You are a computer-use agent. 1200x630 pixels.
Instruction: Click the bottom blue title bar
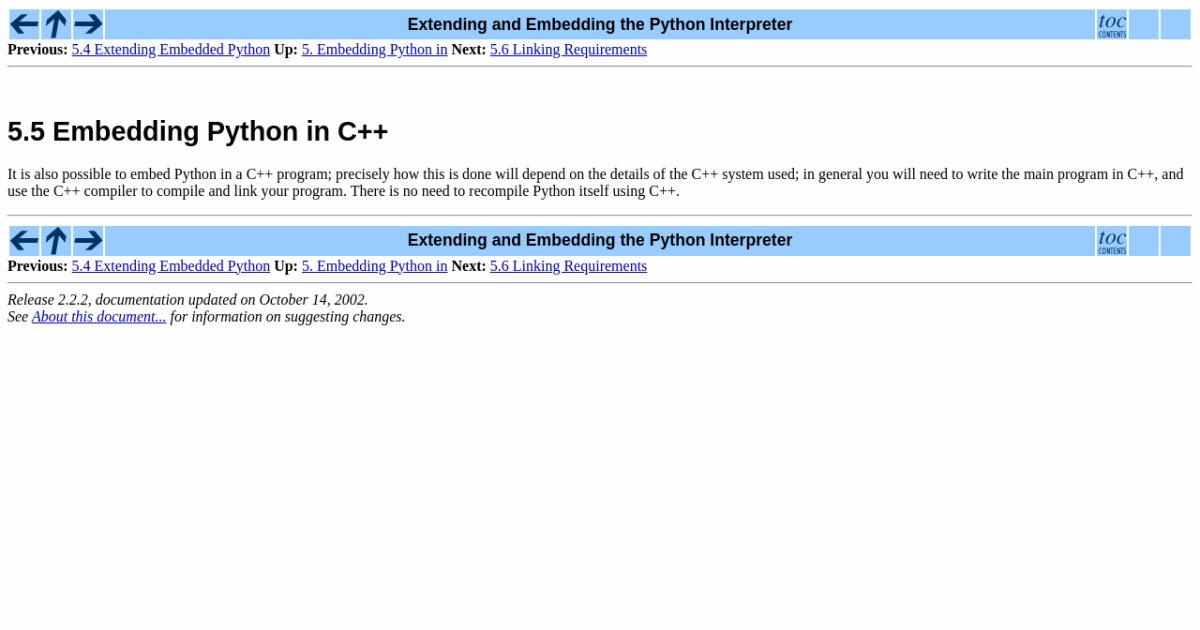(x=600, y=240)
